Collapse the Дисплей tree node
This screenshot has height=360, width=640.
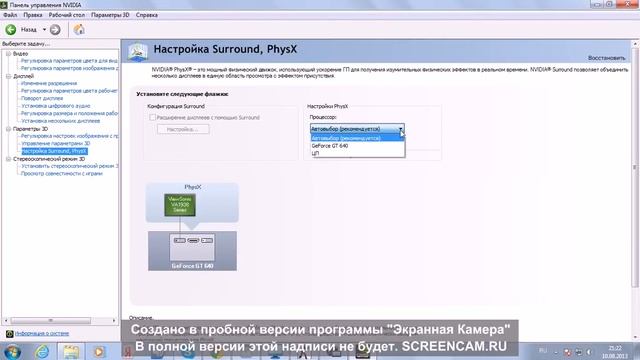pos(8,76)
